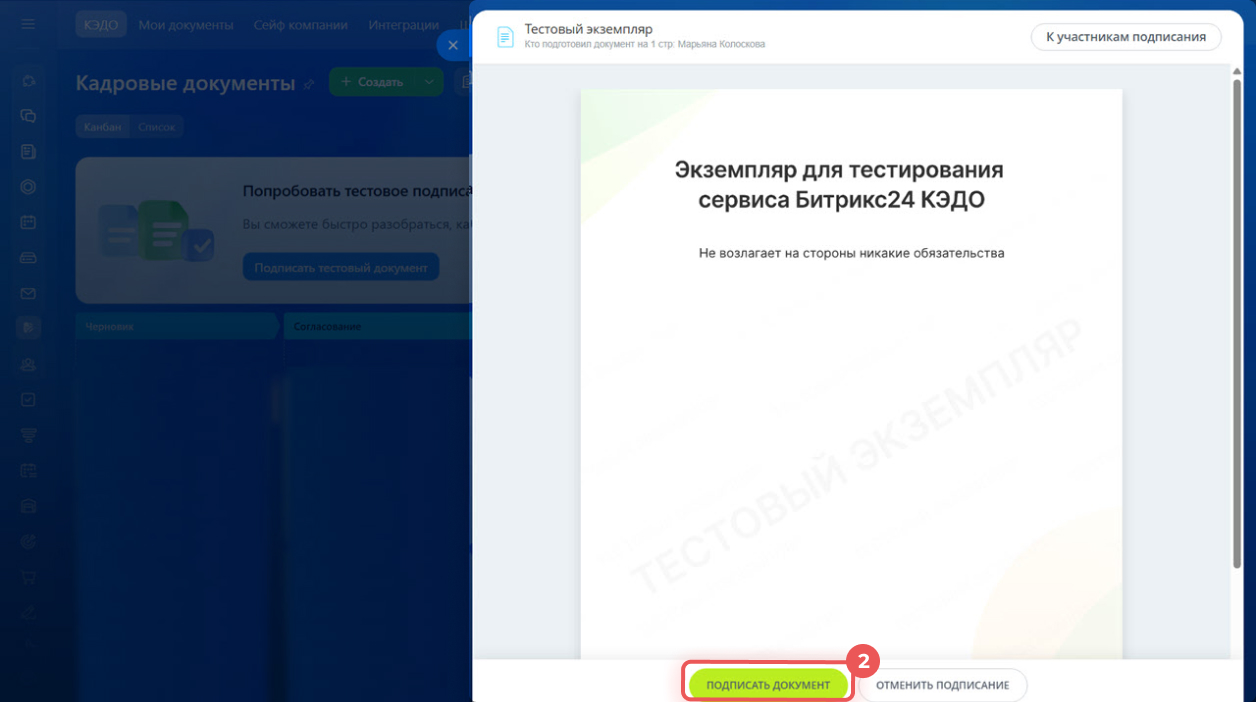Image resolution: width=1256 pixels, height=702 pixels.
Task: Click the Подписать документ button
Action: [x=768, y=685]
